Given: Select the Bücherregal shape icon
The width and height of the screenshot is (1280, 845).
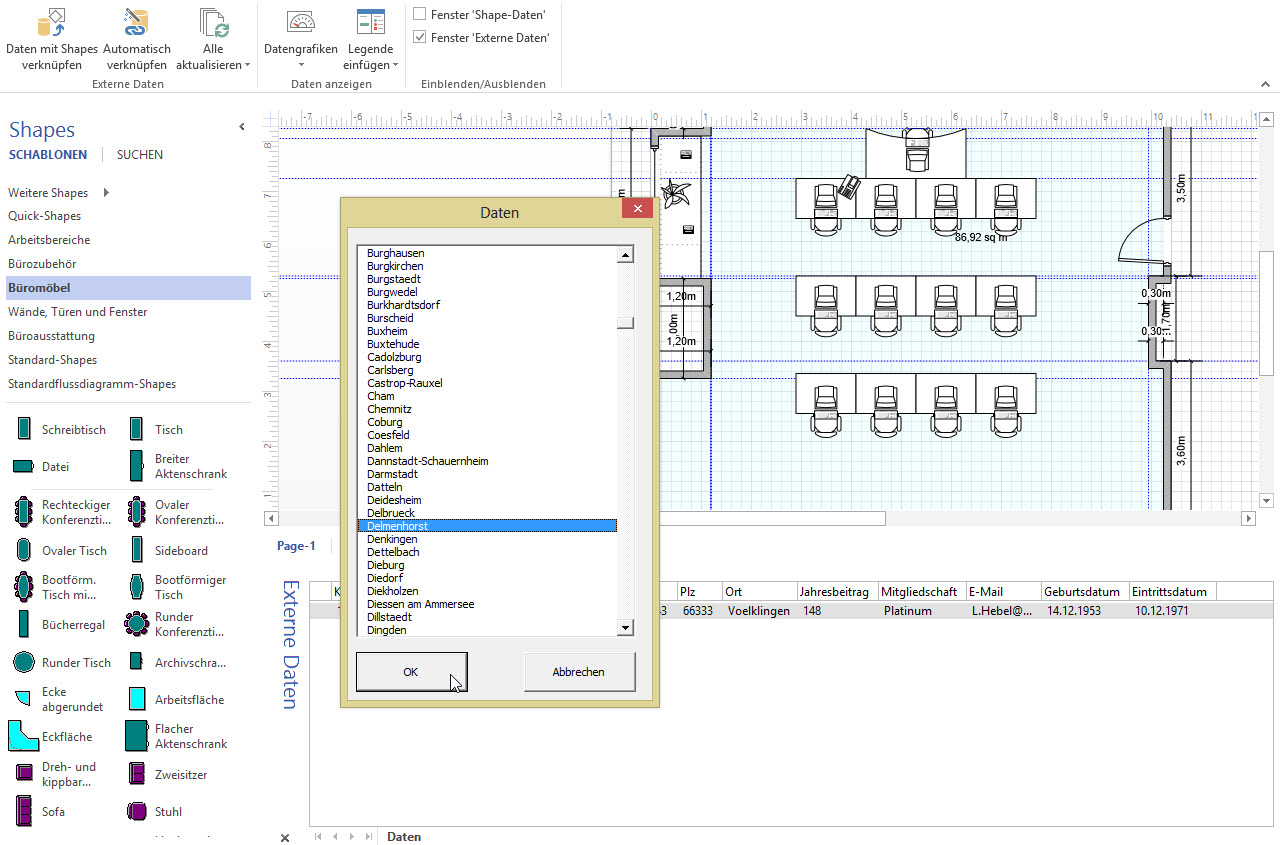Looking at the screenshot, I should [23, 624].
